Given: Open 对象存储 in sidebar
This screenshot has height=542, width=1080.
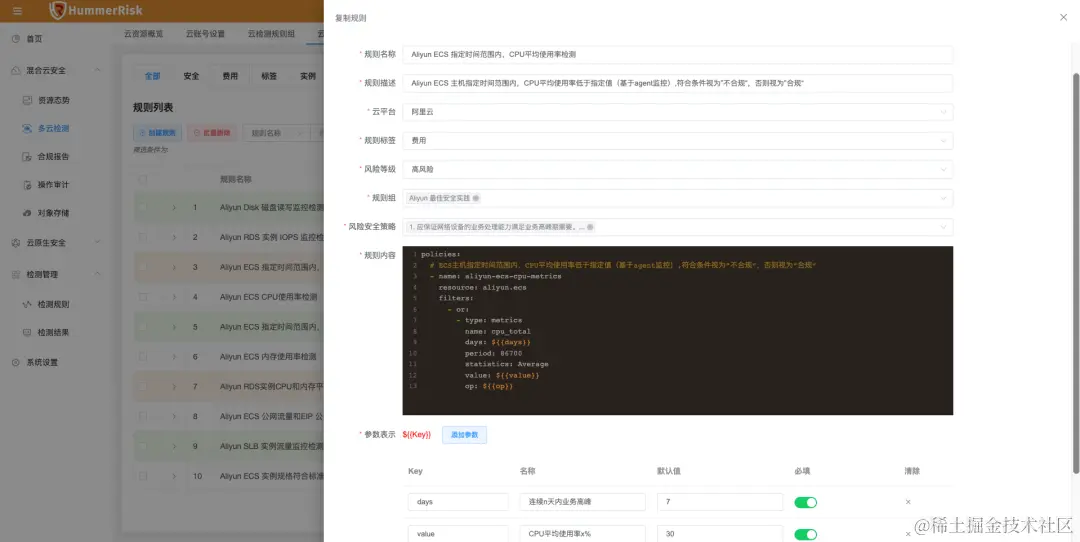Looking at the screenshot, I should tap(54, 213).
